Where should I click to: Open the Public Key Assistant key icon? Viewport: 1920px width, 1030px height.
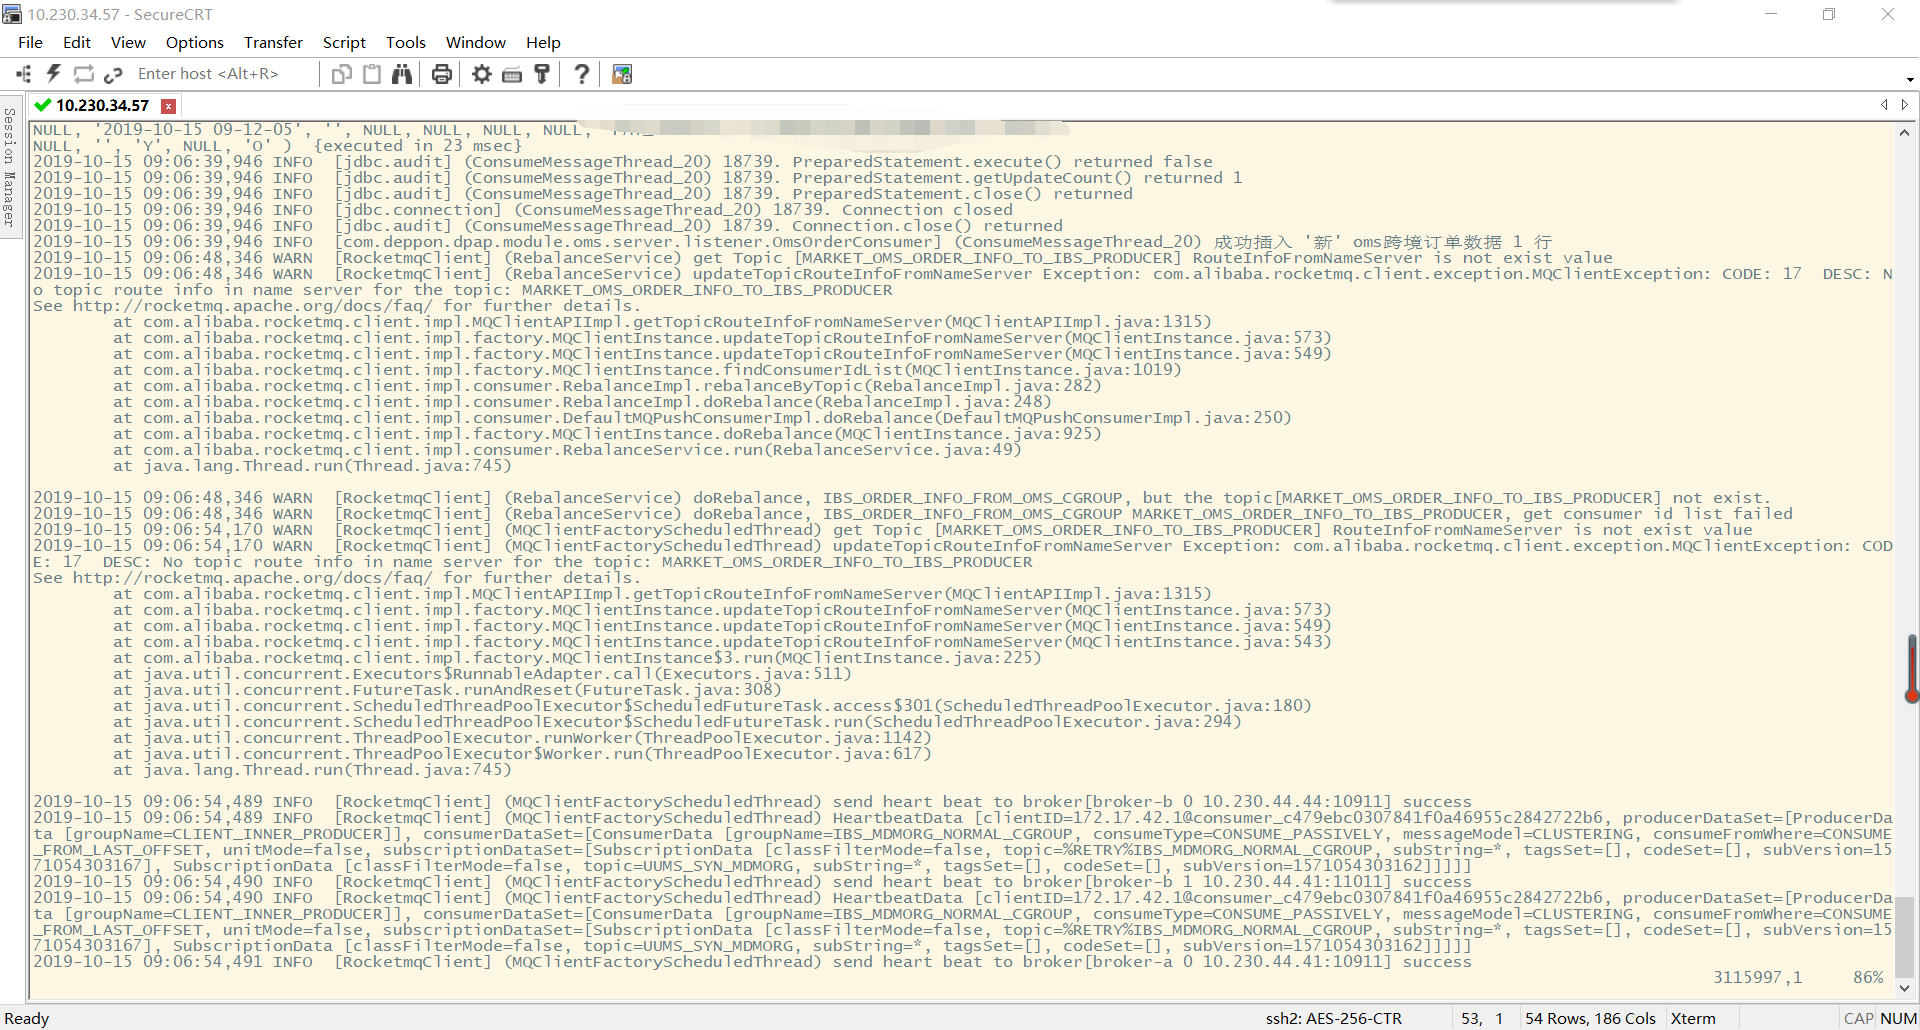coord(542,74)
